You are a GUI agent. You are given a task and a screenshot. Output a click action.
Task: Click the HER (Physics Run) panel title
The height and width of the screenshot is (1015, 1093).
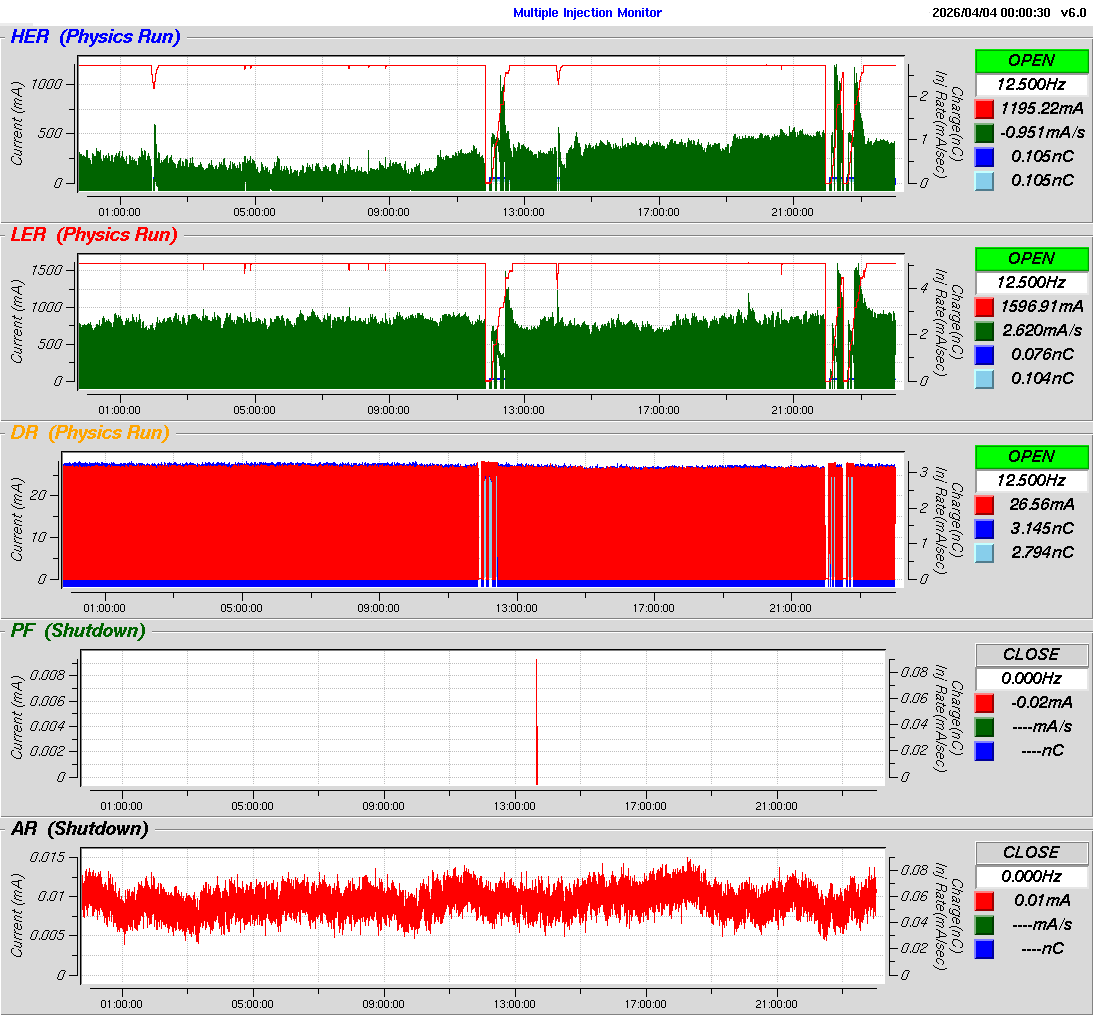95,37
